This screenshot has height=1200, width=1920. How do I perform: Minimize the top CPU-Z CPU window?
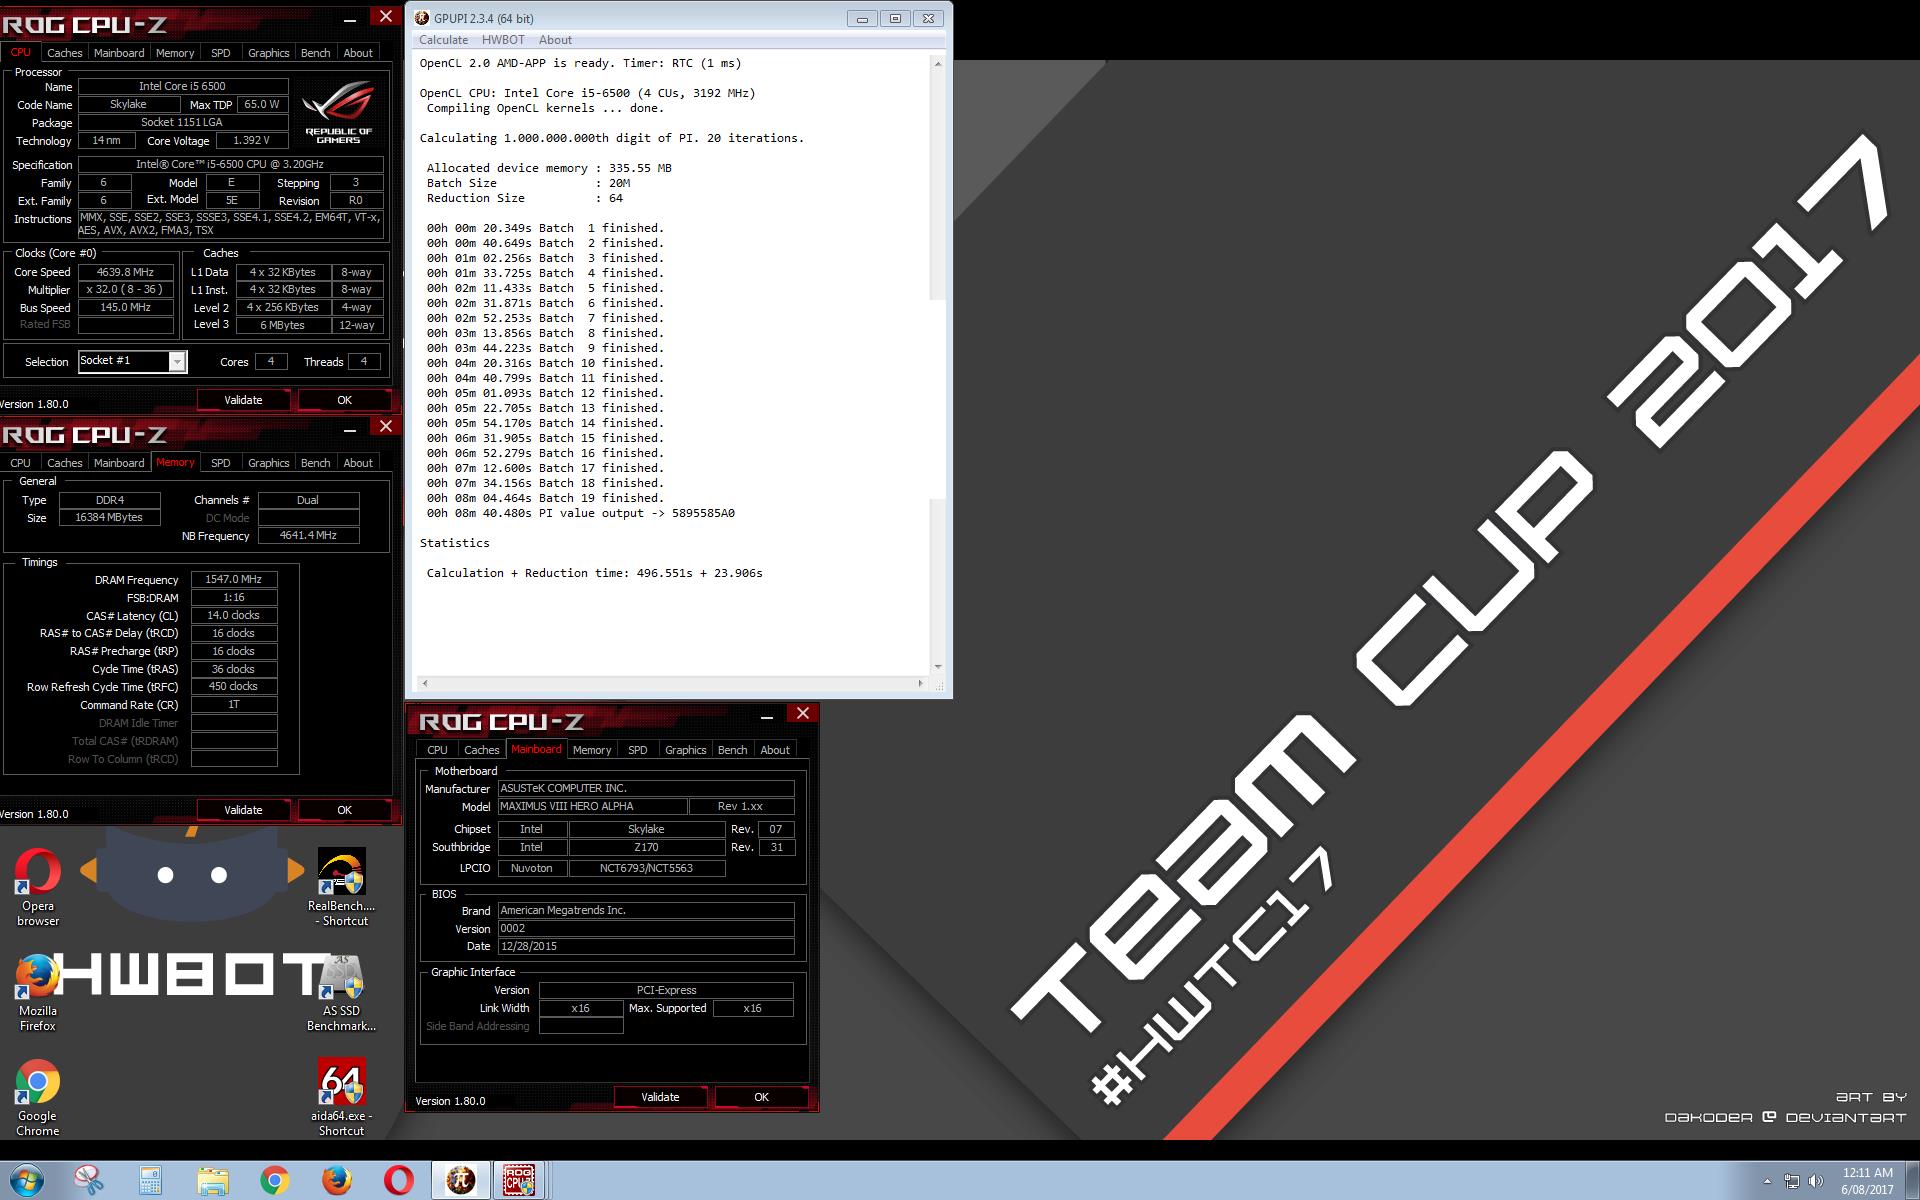coord(350,19)
